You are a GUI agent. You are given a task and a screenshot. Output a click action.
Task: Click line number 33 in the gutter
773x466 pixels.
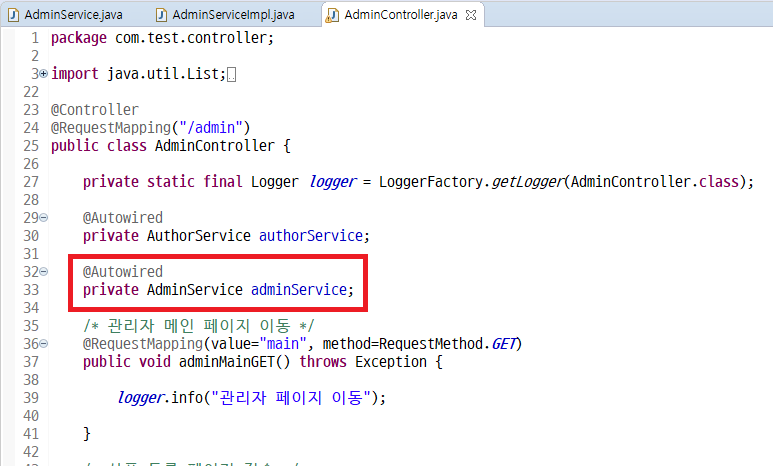pyautogui.click(x=31, y=290)
